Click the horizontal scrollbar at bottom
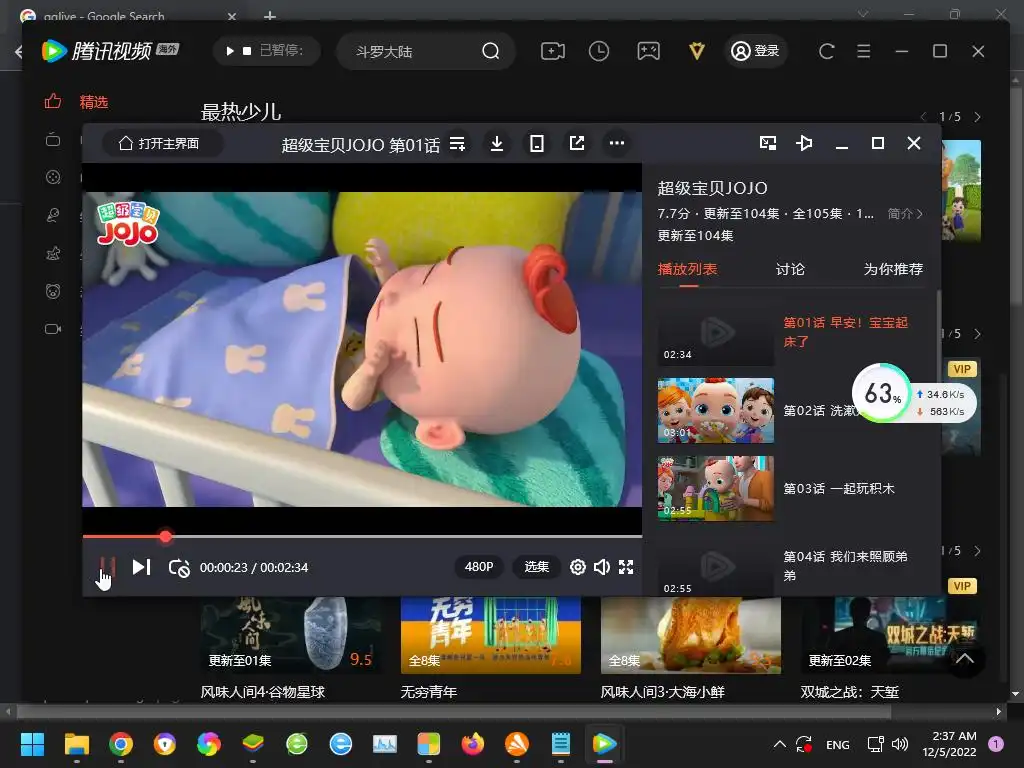 tap(453, 711)
